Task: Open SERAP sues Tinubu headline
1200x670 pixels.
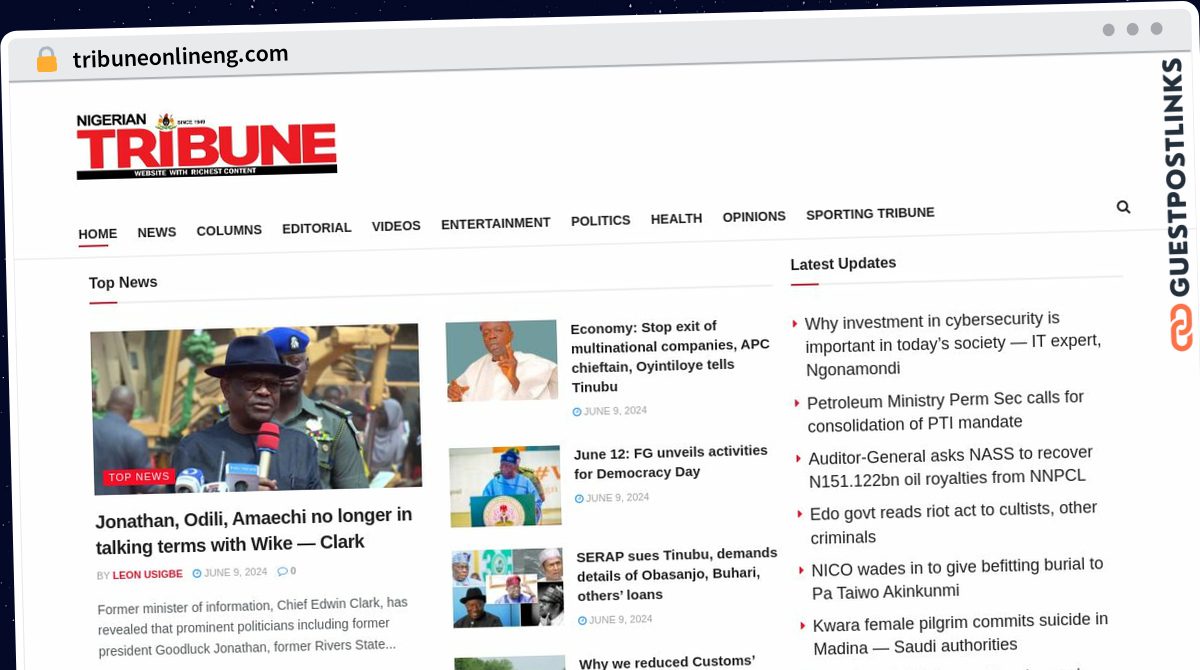Action: tap(677, 574)
